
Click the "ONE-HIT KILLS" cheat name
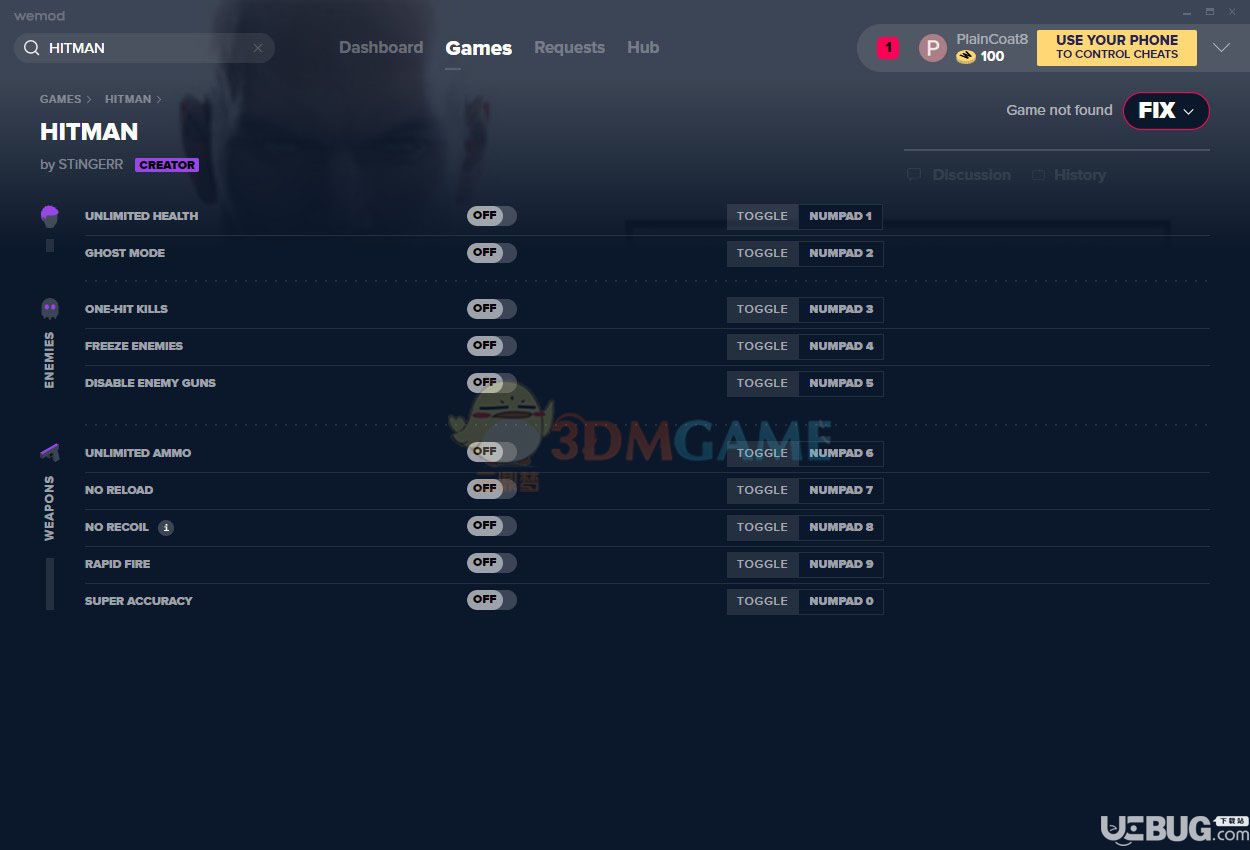coord(126,309)
